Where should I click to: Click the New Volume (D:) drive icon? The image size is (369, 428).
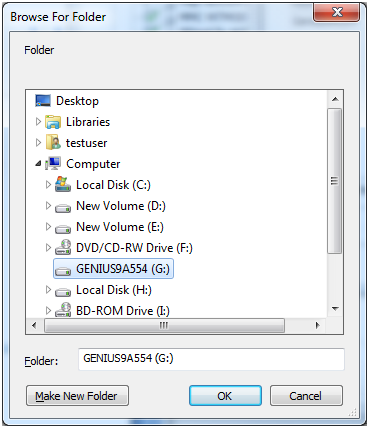63,208
